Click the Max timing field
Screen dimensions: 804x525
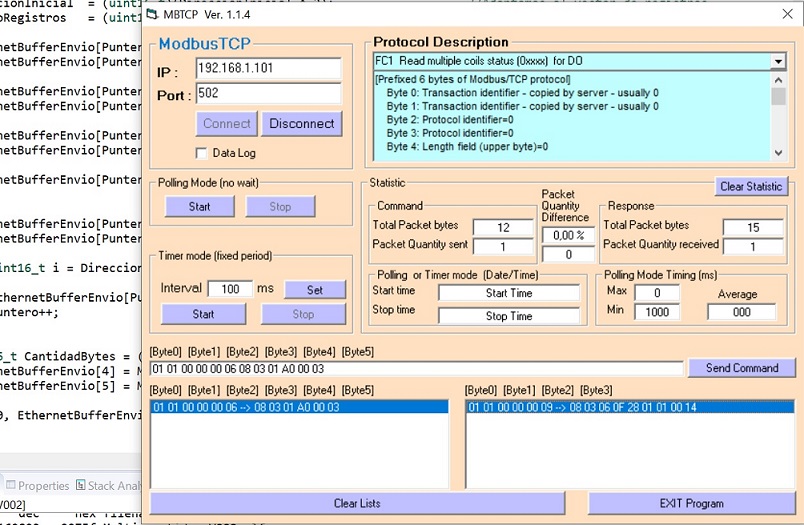tap(657, 293)
